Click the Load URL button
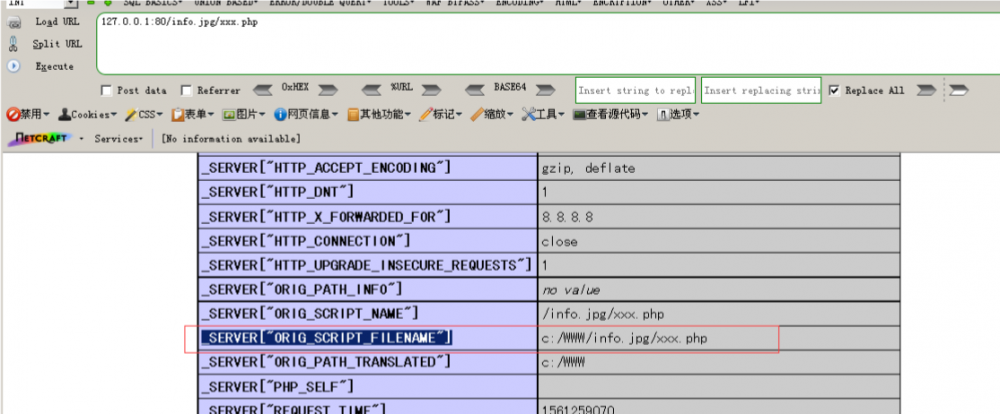 pyautogui.click(x=43, y=22)
